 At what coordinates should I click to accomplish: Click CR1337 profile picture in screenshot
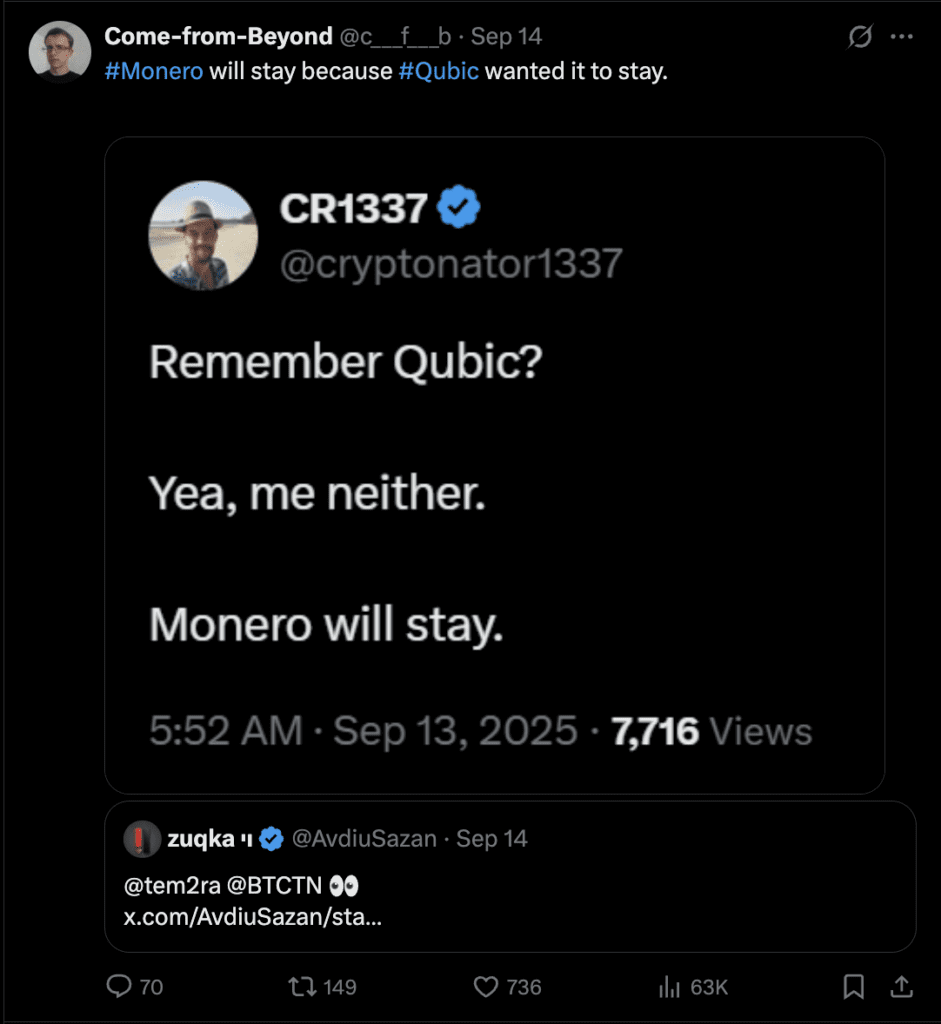coord(203,236)
